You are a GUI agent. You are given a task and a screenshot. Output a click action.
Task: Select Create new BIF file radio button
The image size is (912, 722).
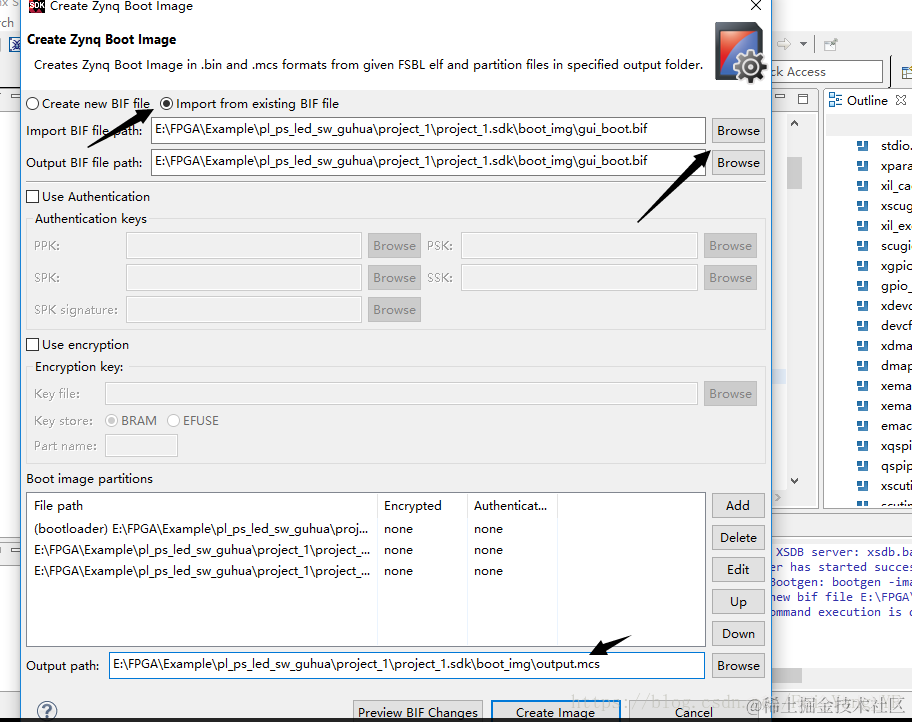point(33,104)
